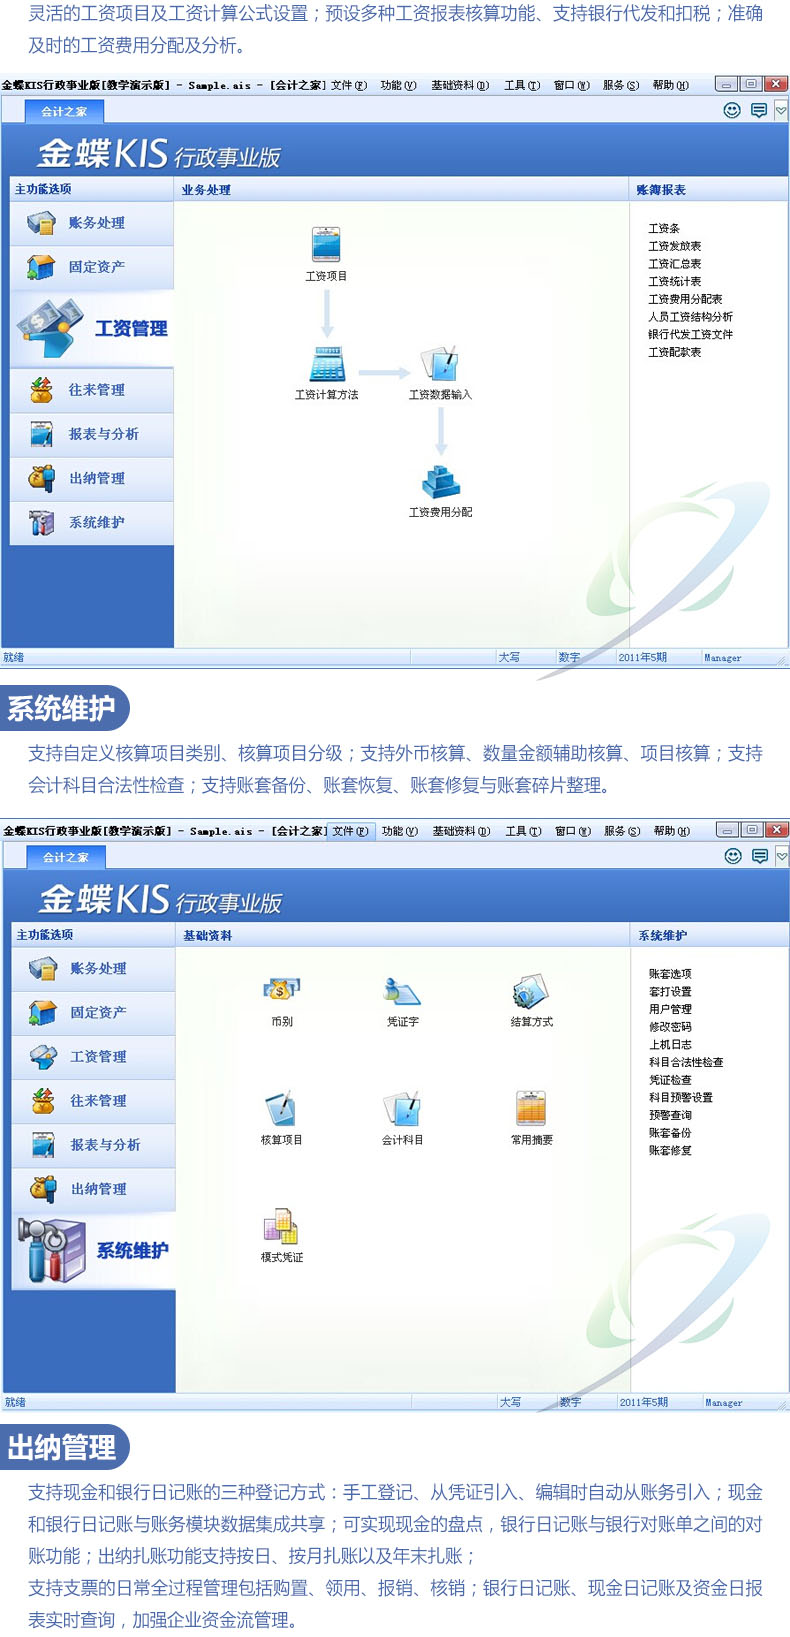The height and width of the screenshot is (1637, 790).
Task: Open the 修改密码 link
Action: (670, 1027)
